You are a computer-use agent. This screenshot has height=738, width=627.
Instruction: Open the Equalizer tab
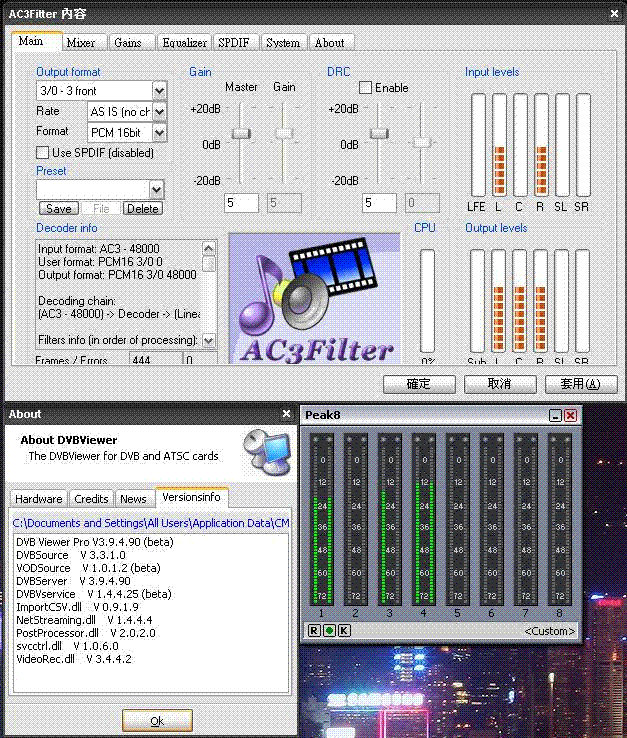(185, 43)
